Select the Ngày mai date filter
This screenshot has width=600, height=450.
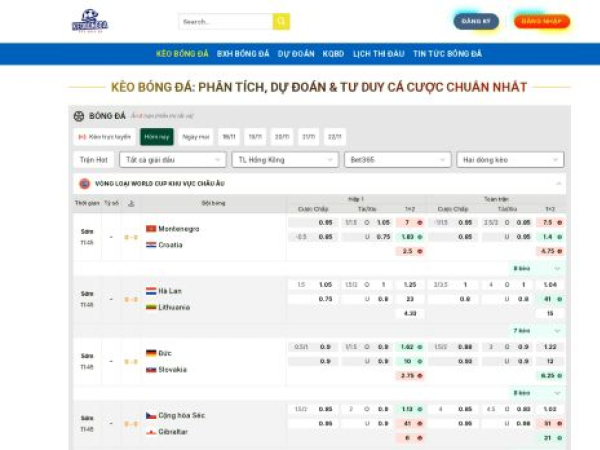[x=196, y=136]
